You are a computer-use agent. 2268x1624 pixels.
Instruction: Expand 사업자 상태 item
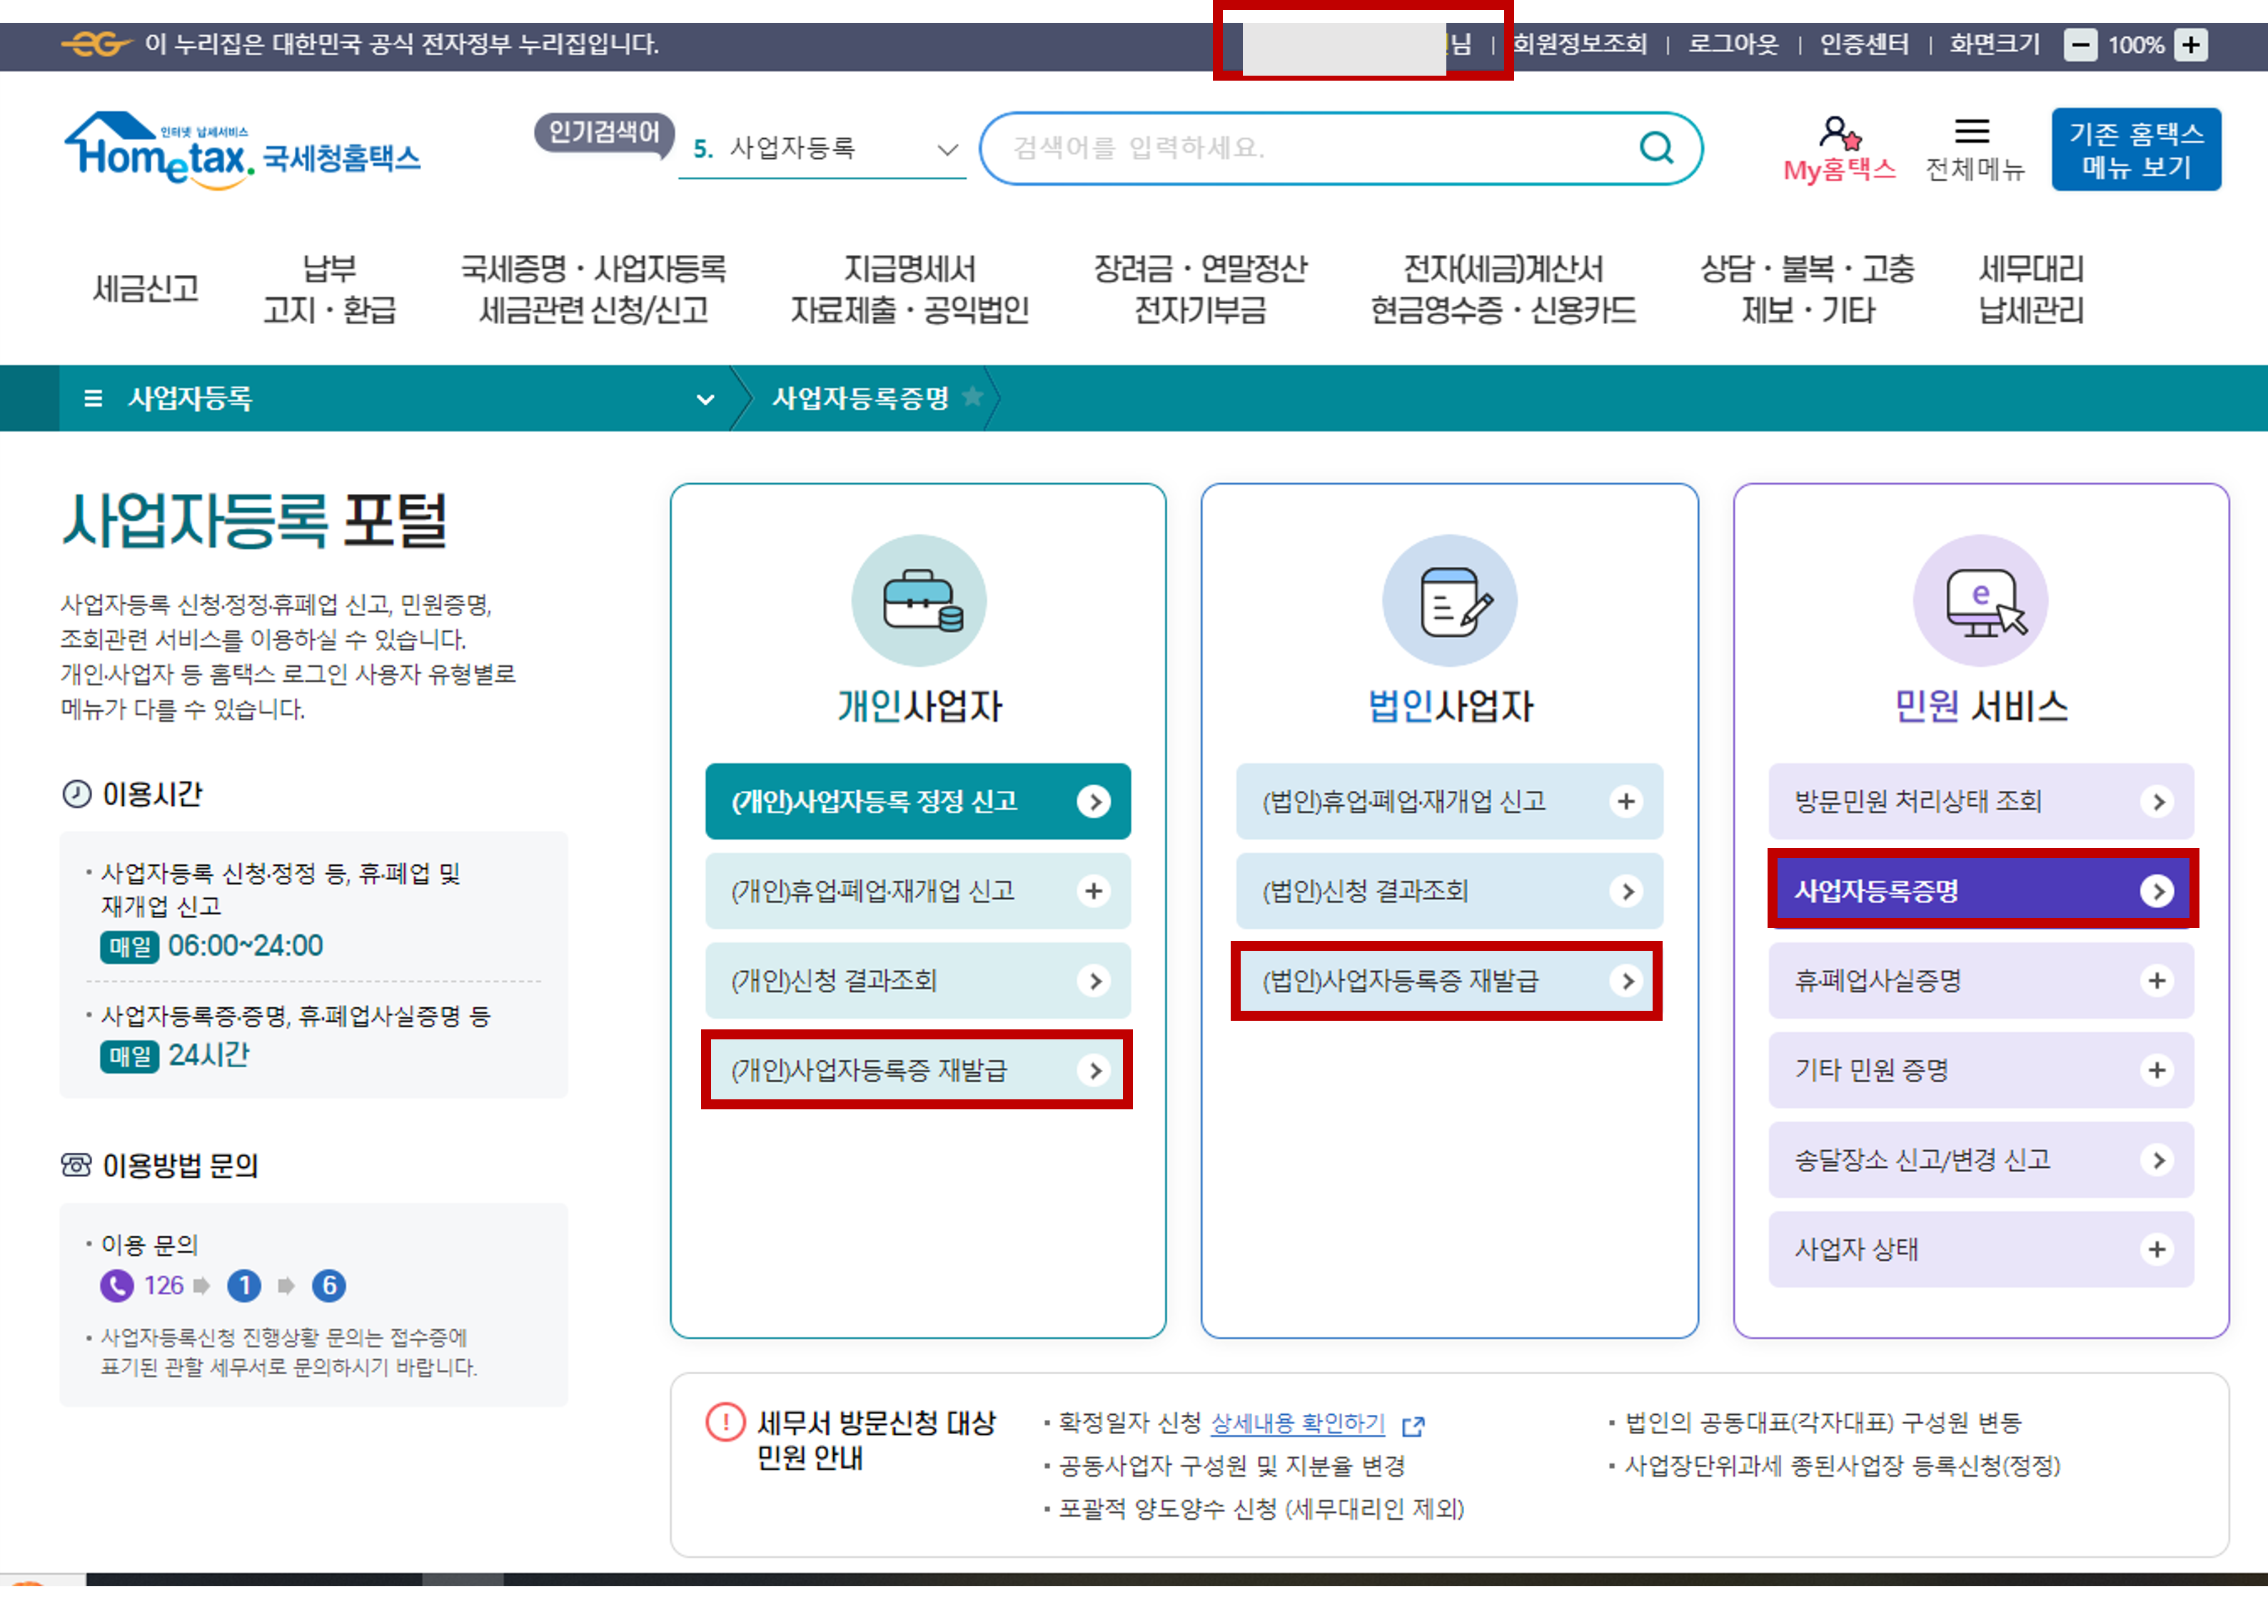click(x=2157, y=1249)
